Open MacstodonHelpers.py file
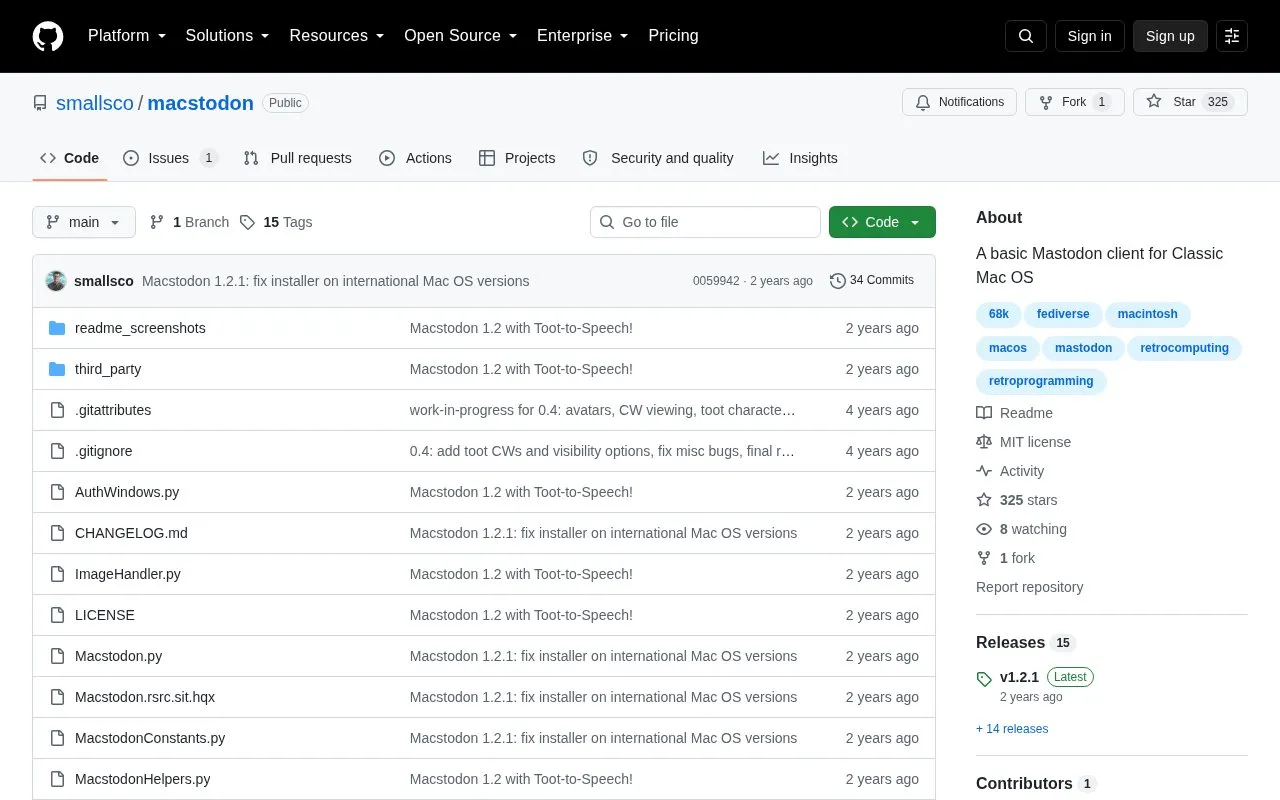1280x800 pixels. coord(142,779)
